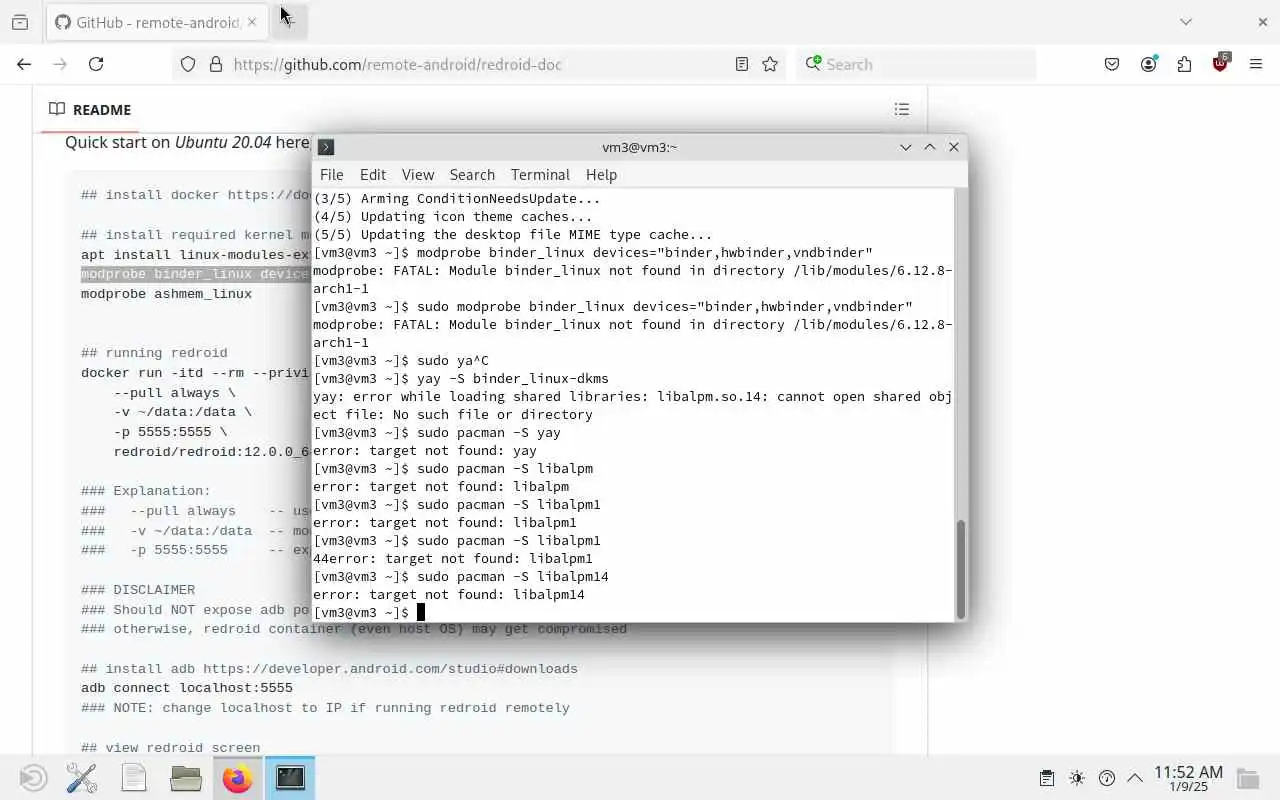
Task: Open Firefox hamburger application menu
Action: pos(1256,64)
